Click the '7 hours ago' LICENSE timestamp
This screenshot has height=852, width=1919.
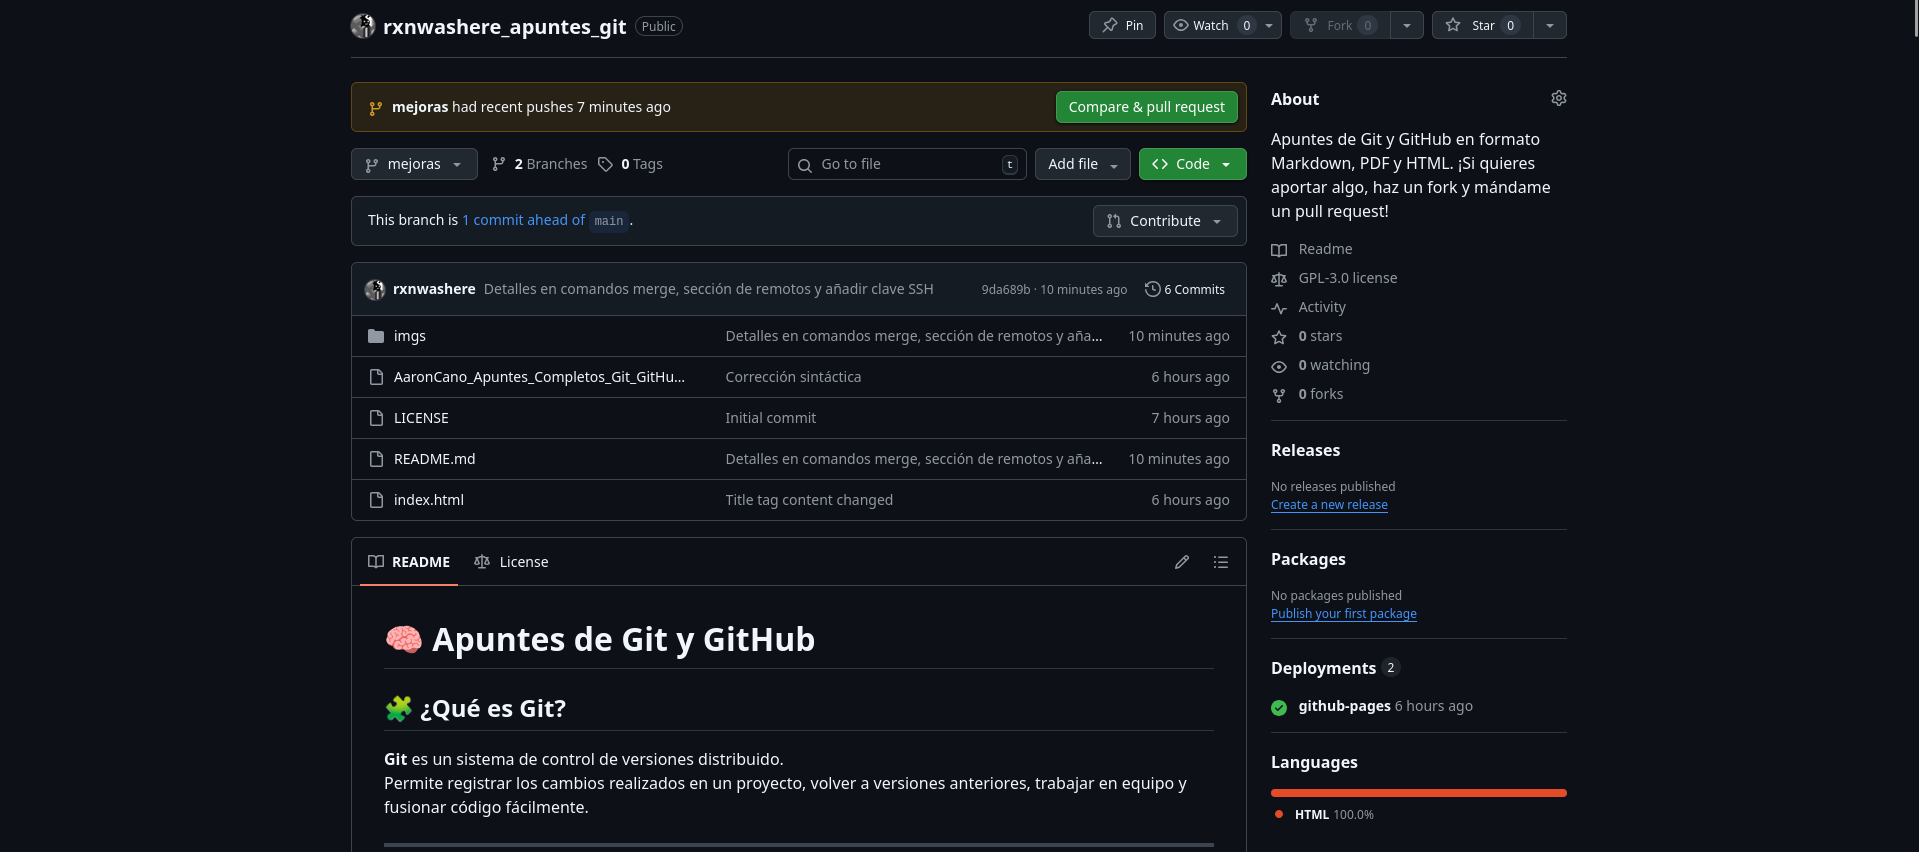1190,418
